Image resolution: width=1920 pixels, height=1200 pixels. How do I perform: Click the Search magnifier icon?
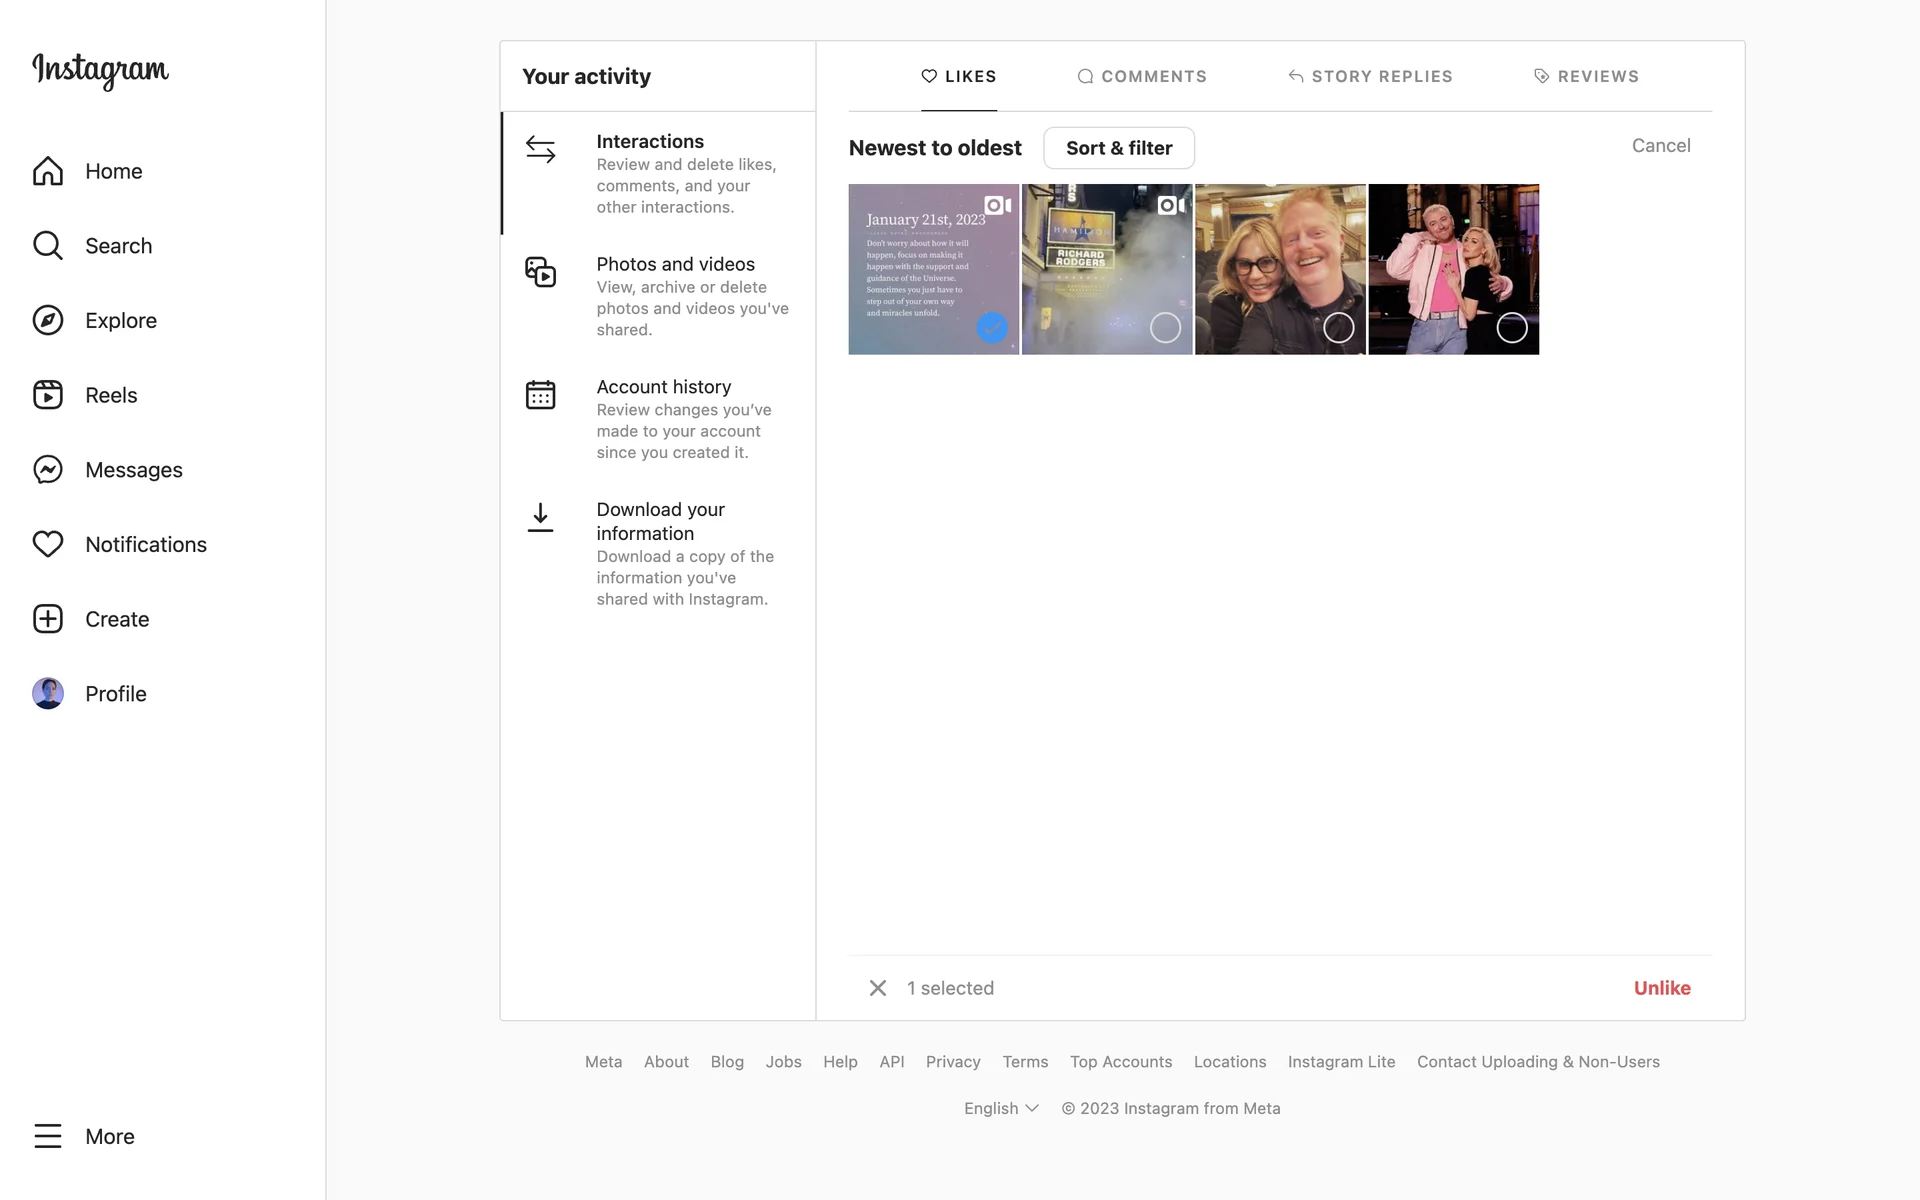tap(48, 245)
